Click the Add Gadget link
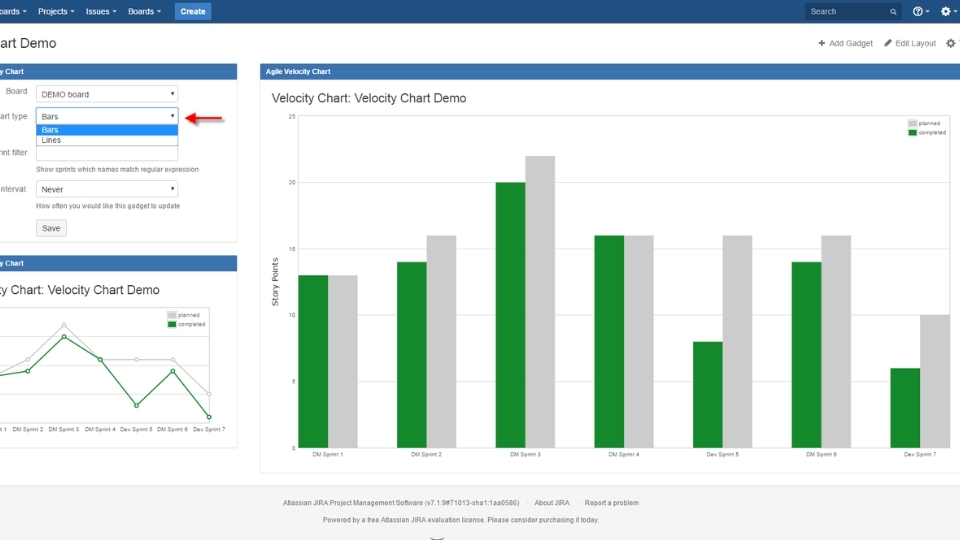 [846, 43]
